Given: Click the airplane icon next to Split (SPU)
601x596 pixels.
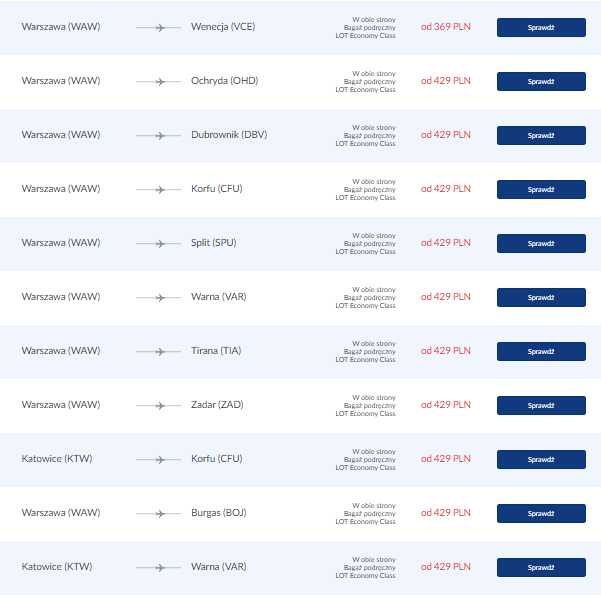Looking at the screenshot, I should coord(158,244).
